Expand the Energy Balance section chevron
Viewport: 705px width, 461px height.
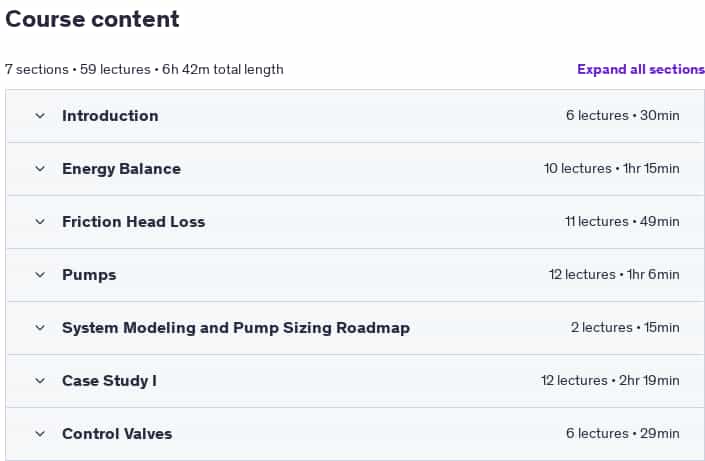(x=40, y=169)
